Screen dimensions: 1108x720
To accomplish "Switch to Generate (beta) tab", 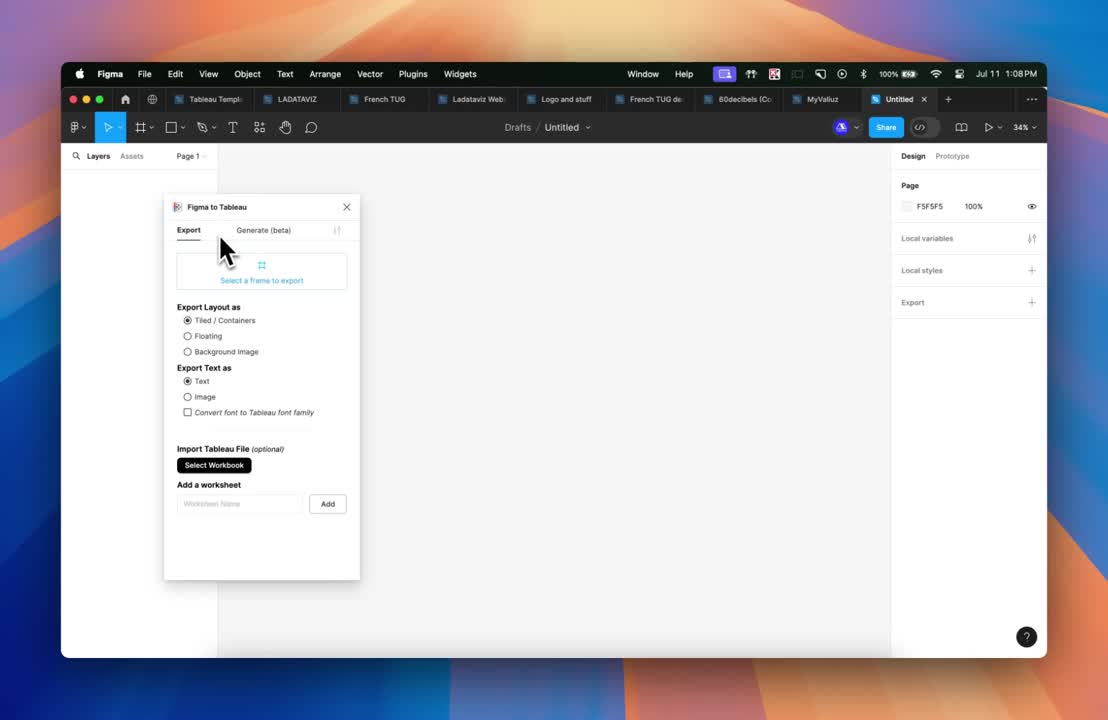I will tap(263, 231).
